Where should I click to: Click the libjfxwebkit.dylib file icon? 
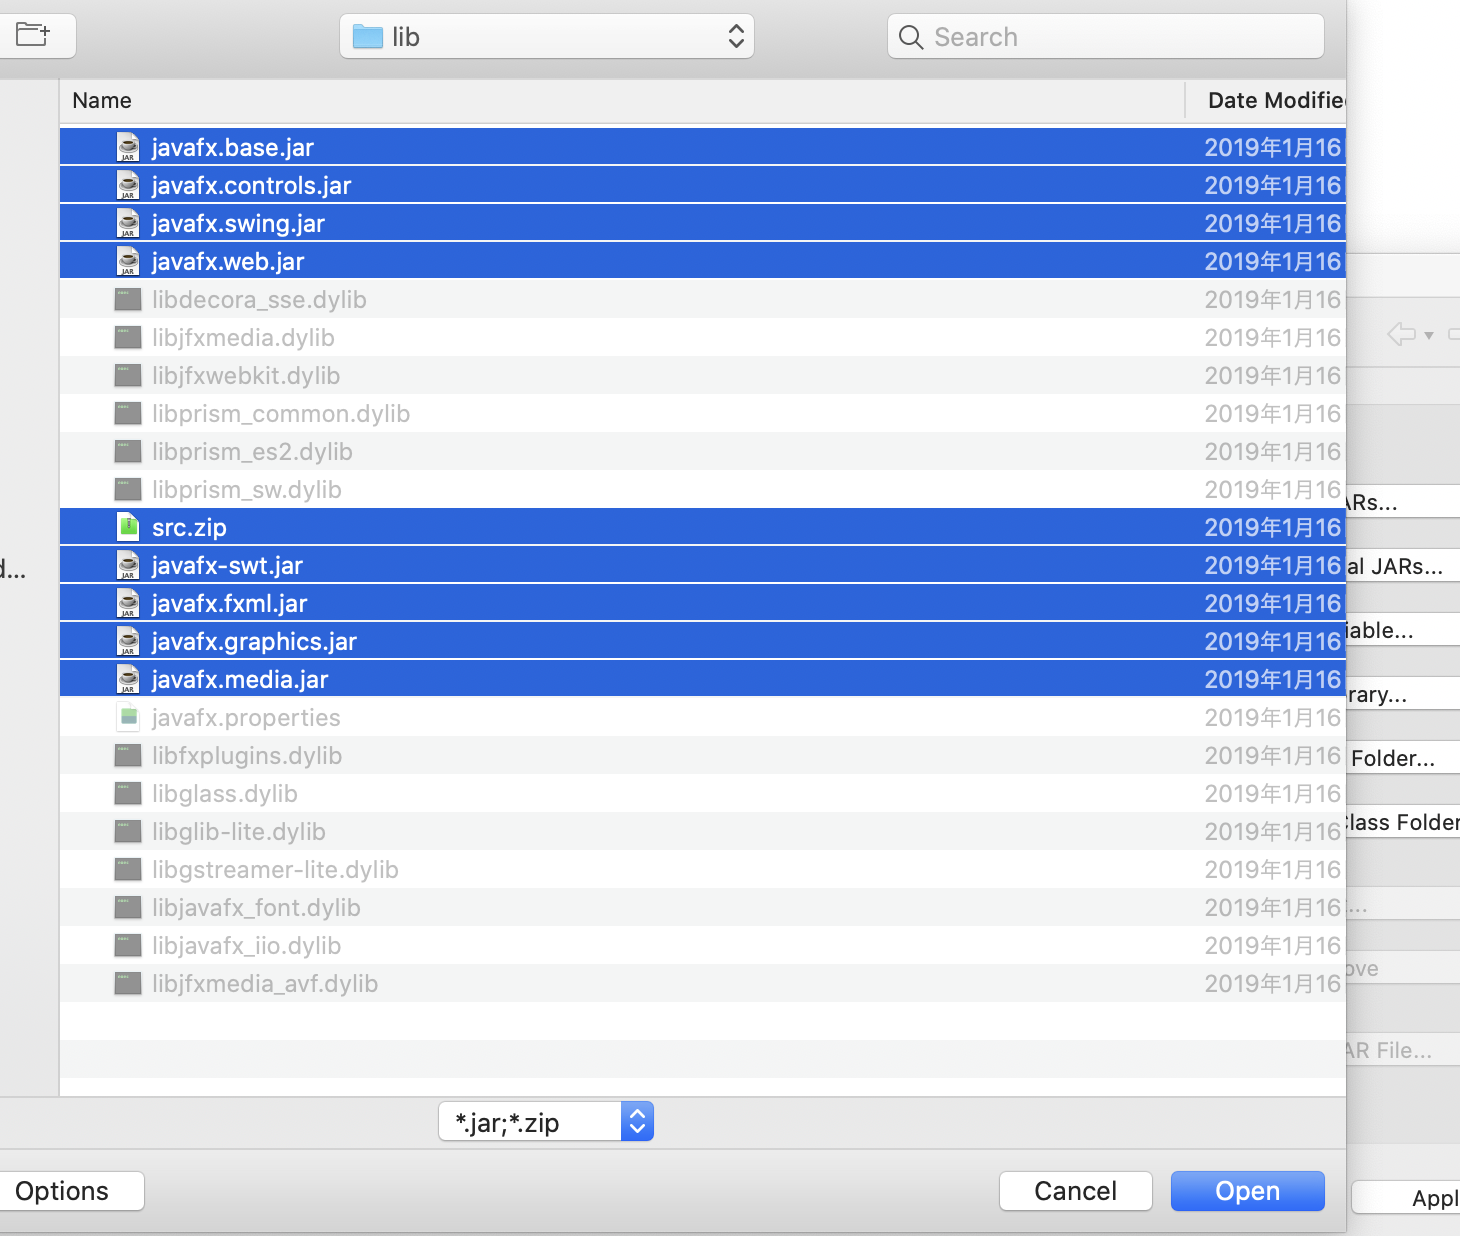click(x=128, y=375)
